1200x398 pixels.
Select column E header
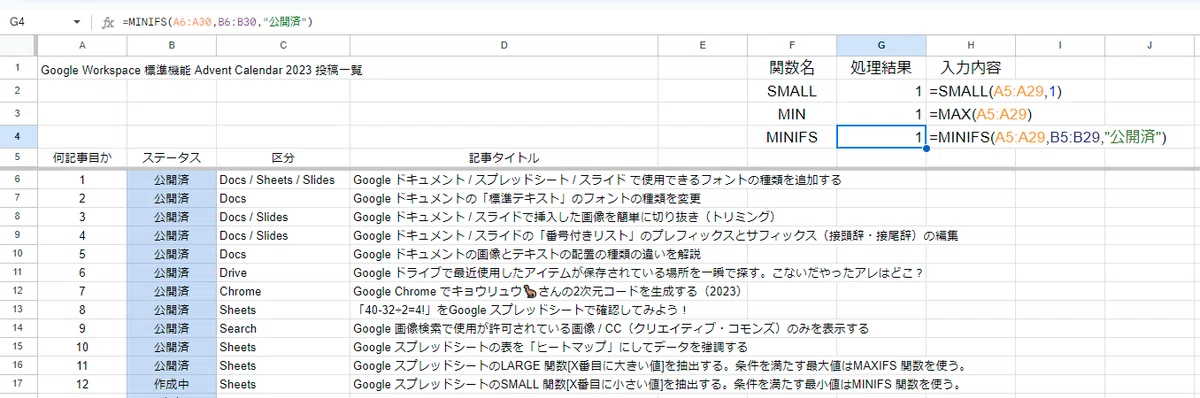point(703,45)
